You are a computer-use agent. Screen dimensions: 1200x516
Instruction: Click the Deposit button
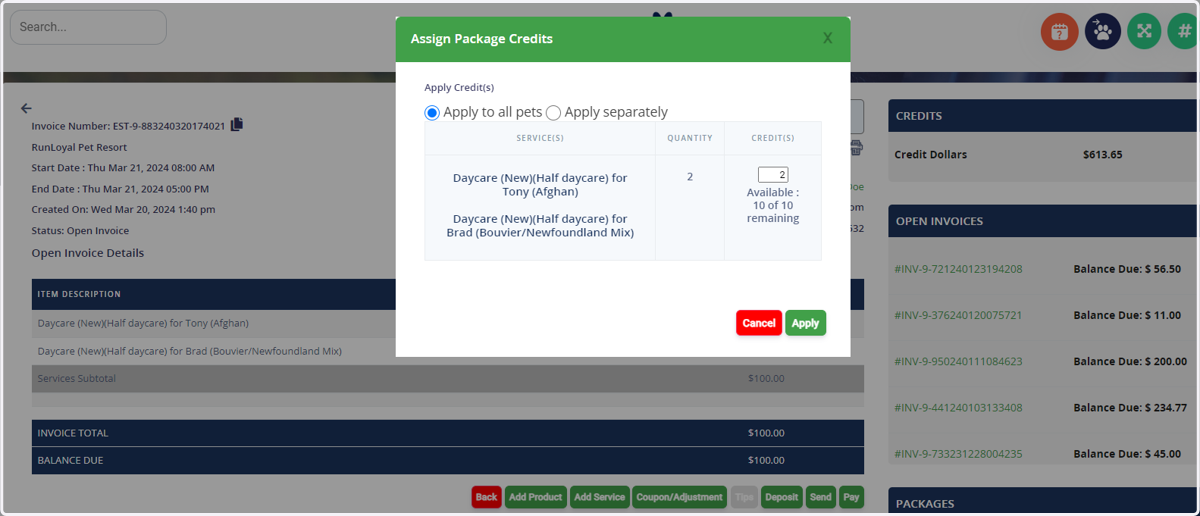pyautogui.click(x=781, y=497)
